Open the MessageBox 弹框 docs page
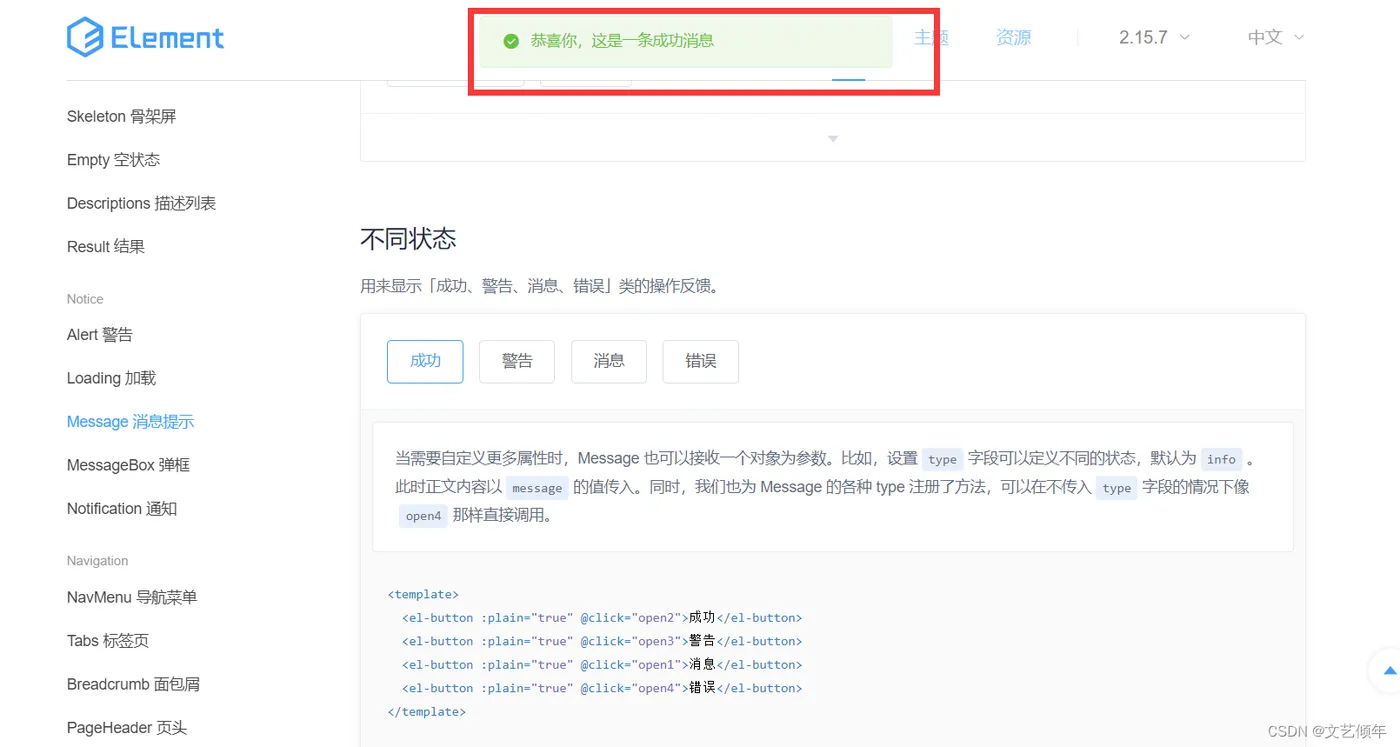This screenshot has width=1400, height=747. [128, 464]
